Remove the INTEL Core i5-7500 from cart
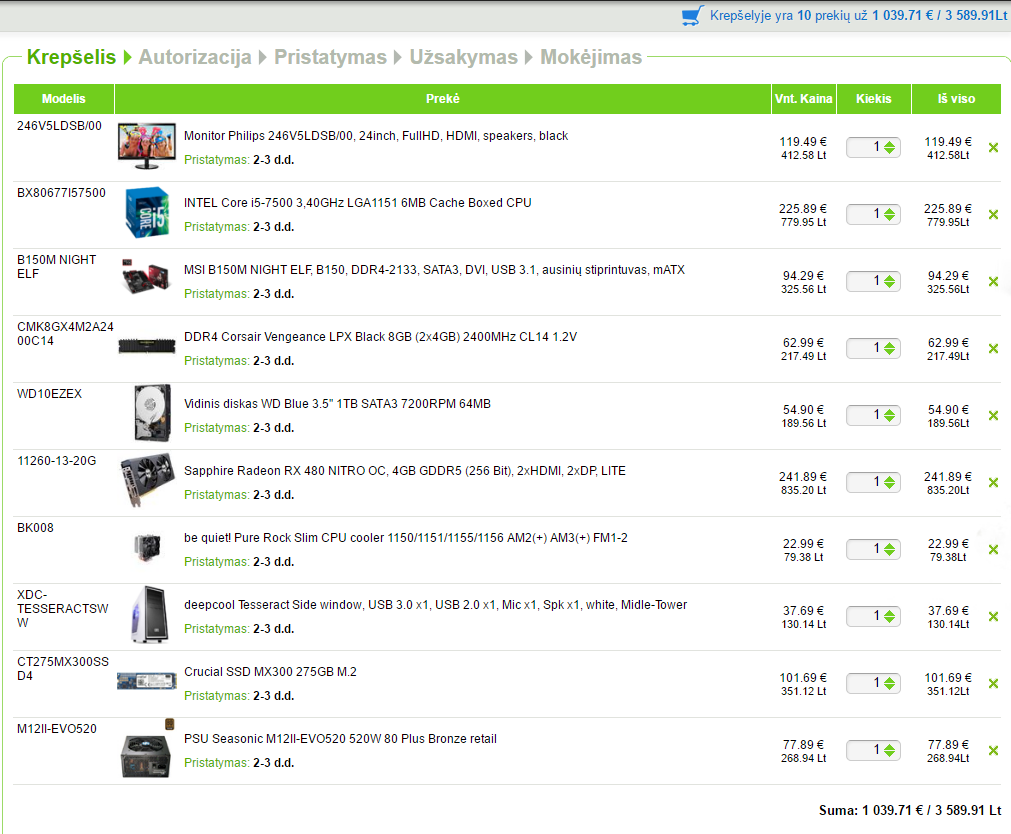Screen dimensions: 1011x834 pos(993,215)
